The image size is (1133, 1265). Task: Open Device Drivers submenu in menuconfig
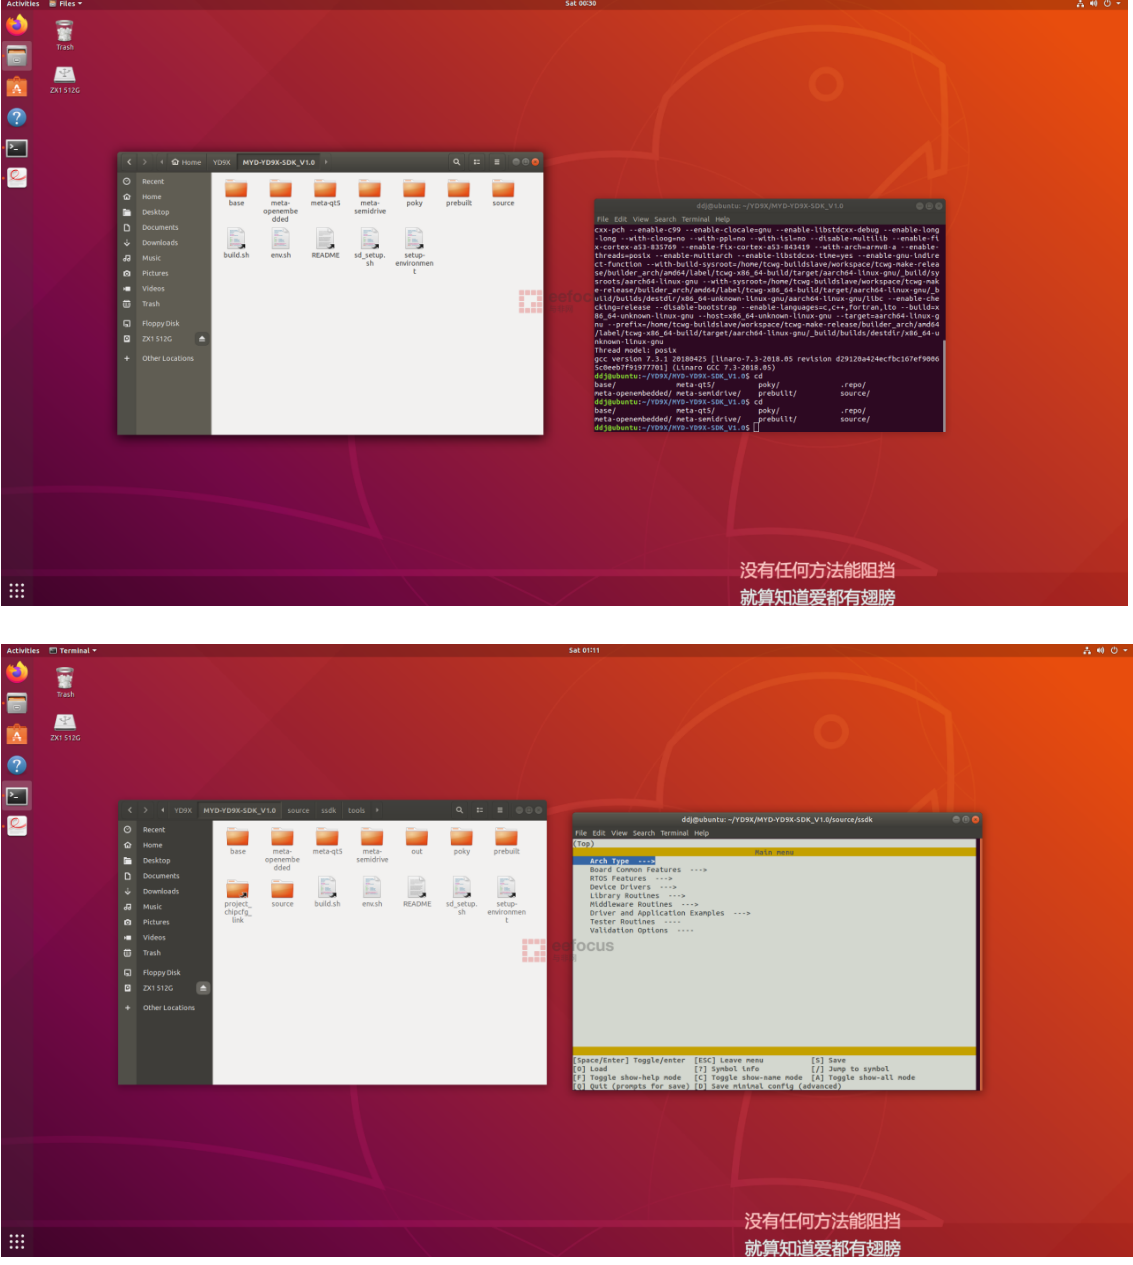click(x=633, y=887)
